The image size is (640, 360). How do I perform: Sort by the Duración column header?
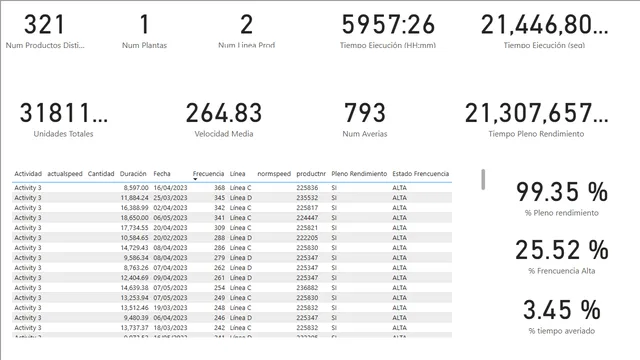click(x=133, y=173)
